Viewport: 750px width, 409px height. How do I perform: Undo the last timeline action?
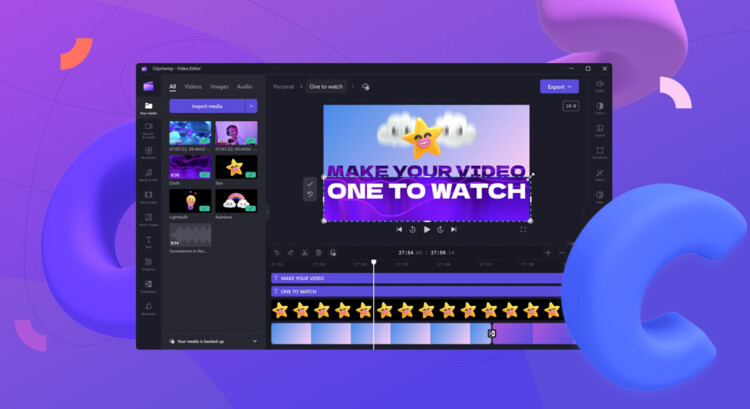pyautogui.click(x=276, y=253)
